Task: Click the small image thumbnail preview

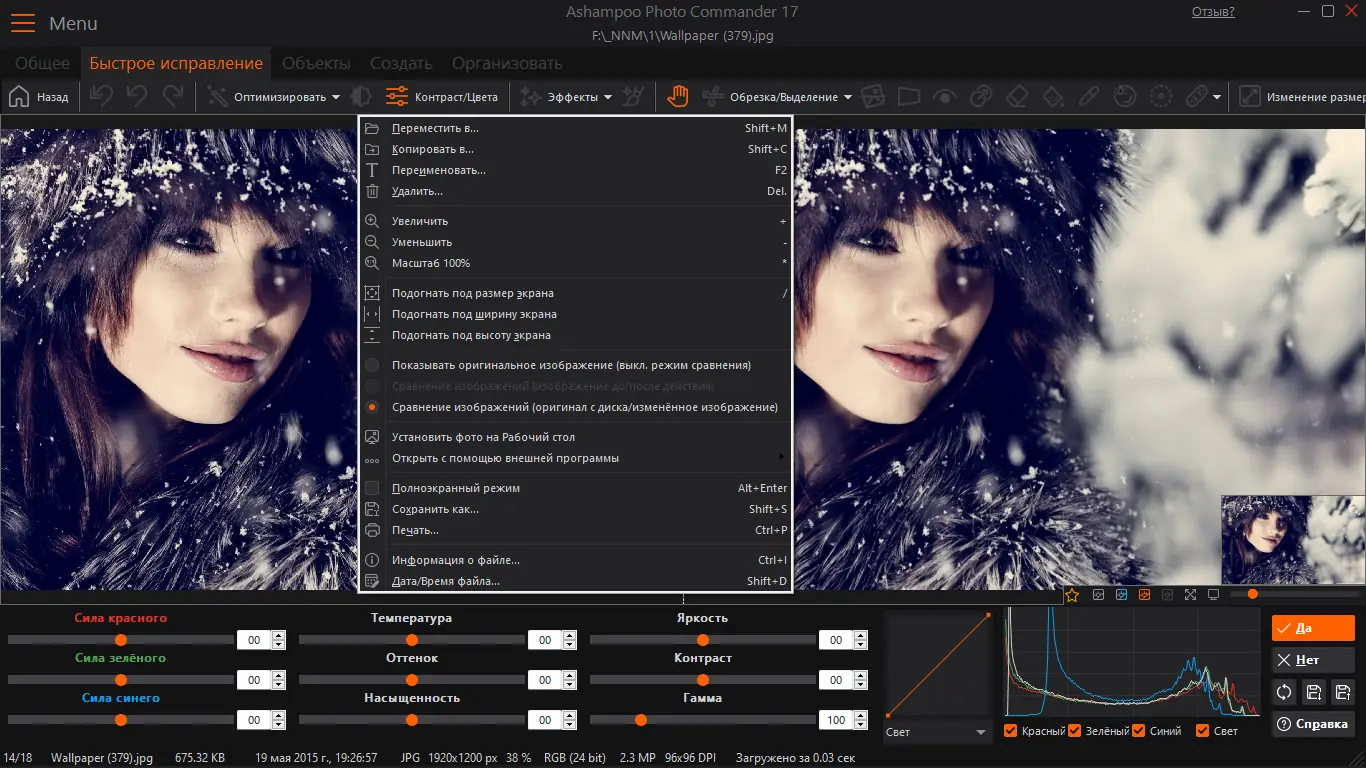Action: click(x=1291, y=539)
